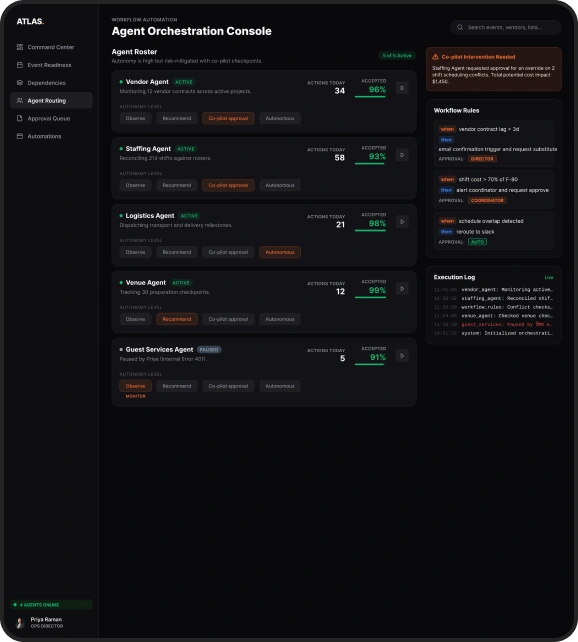578x642 pixels.
Task: Click the Vendor Agent play icon button
Action: click(402, 88)
